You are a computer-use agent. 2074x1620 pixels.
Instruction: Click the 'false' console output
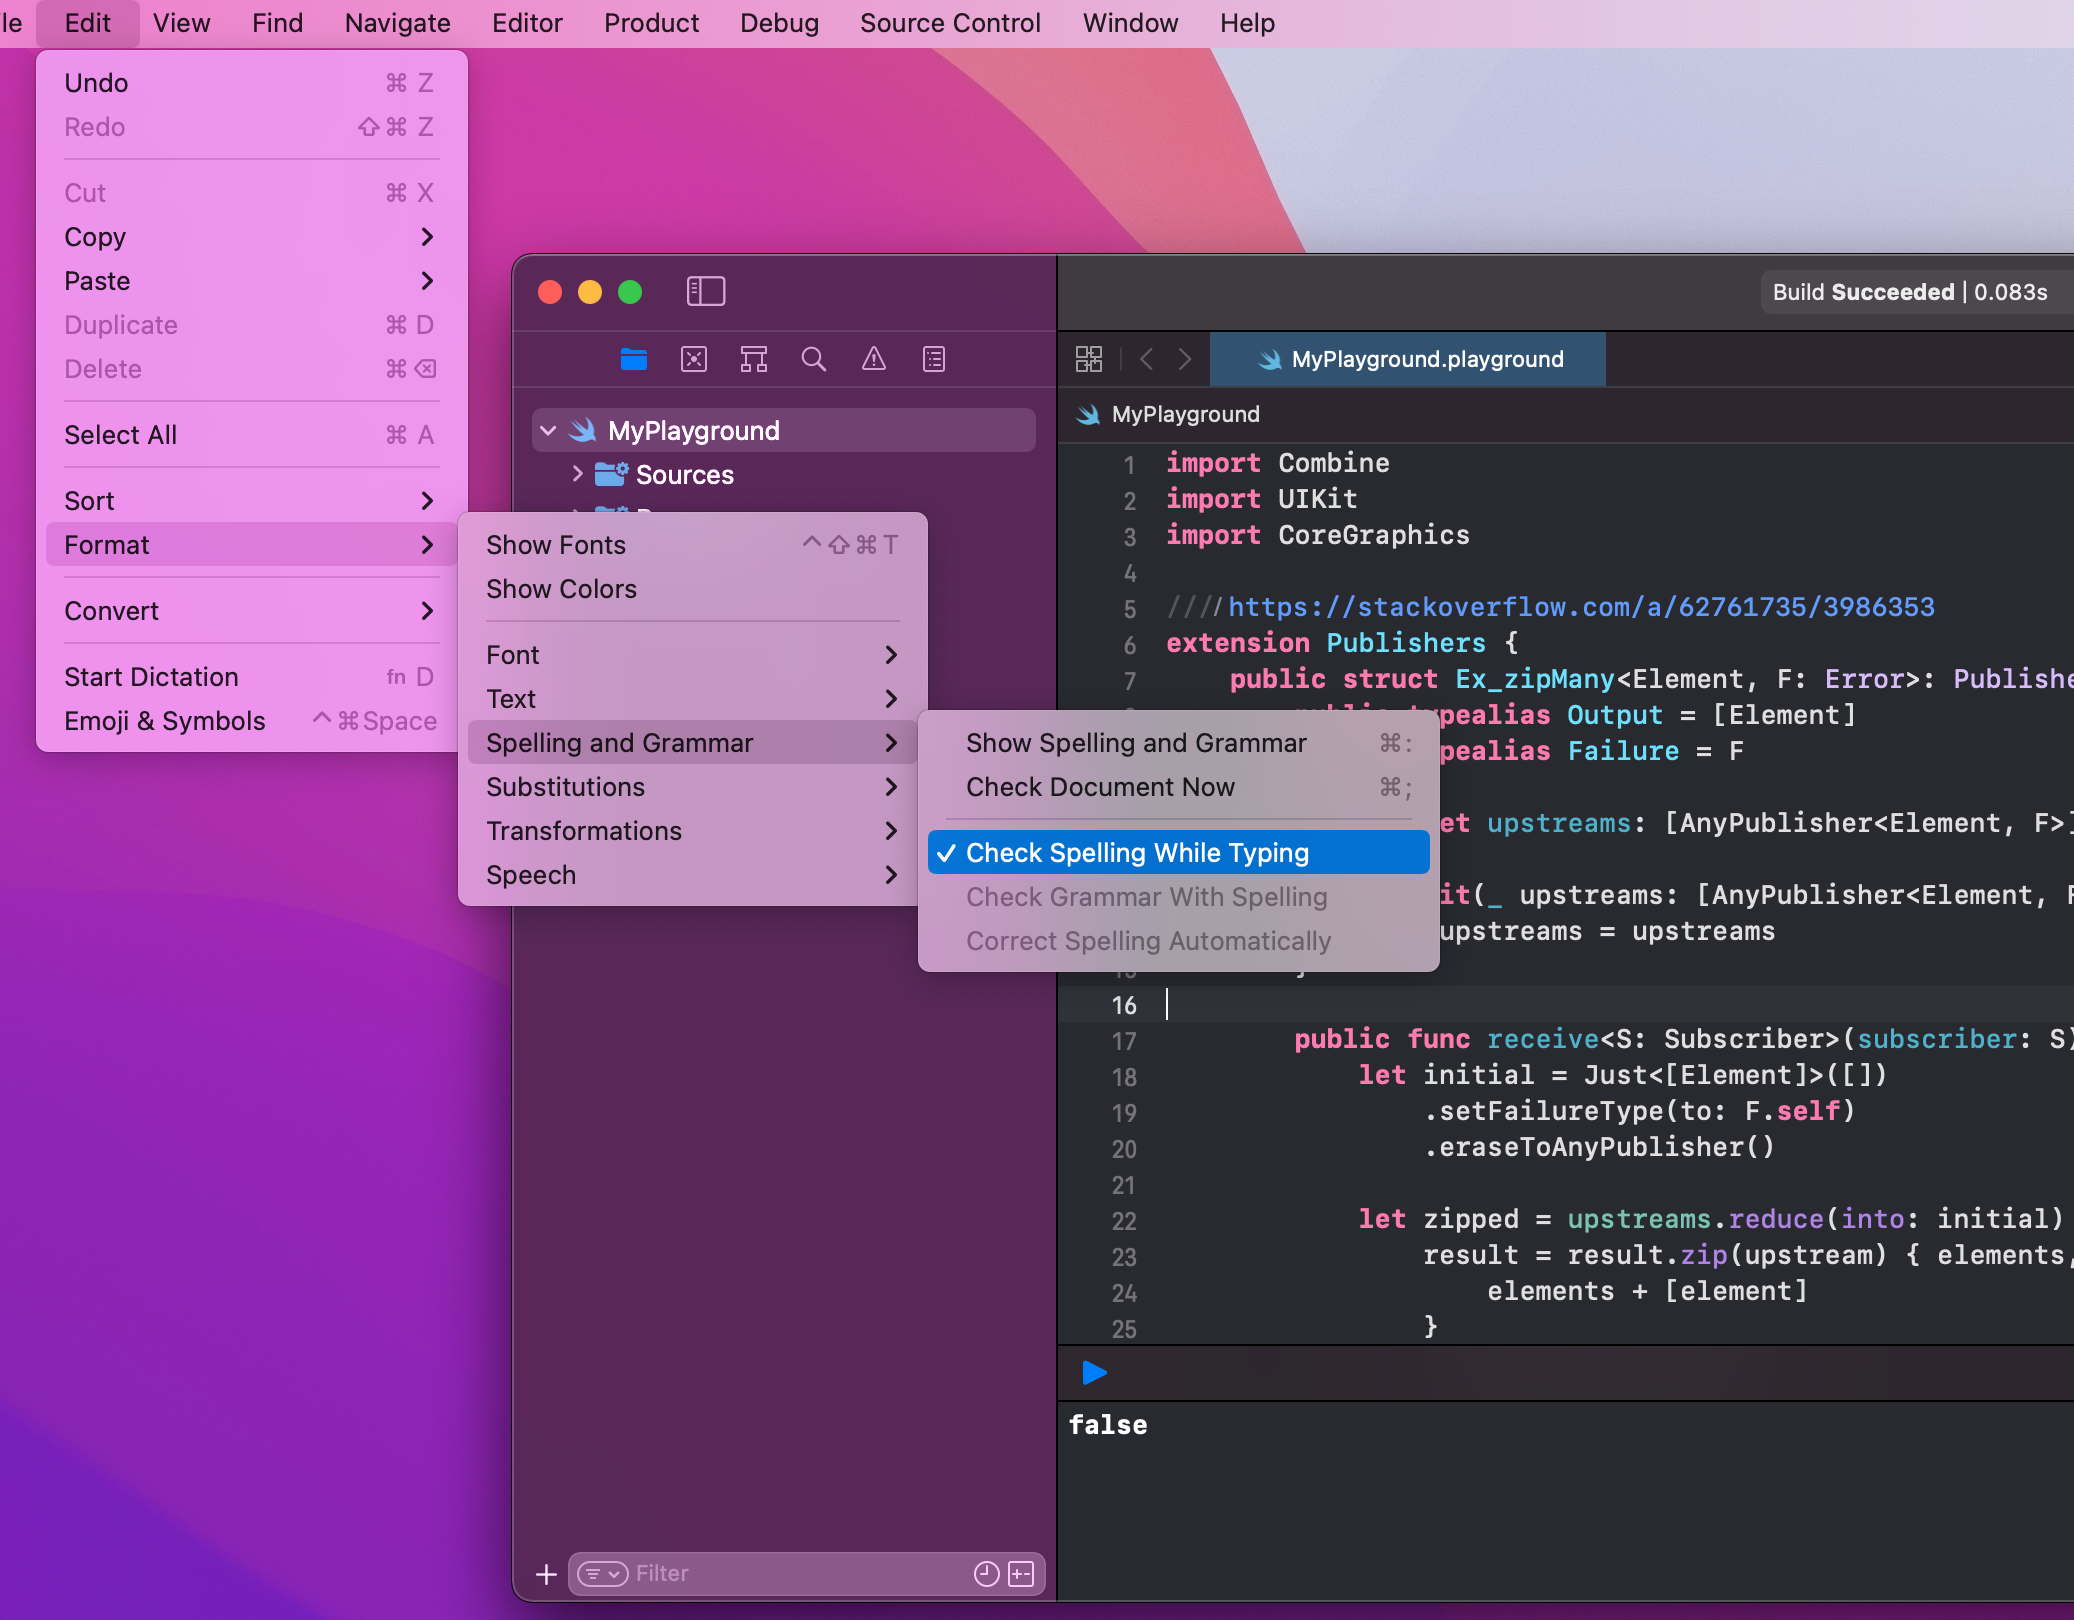pos(1108,1425)
